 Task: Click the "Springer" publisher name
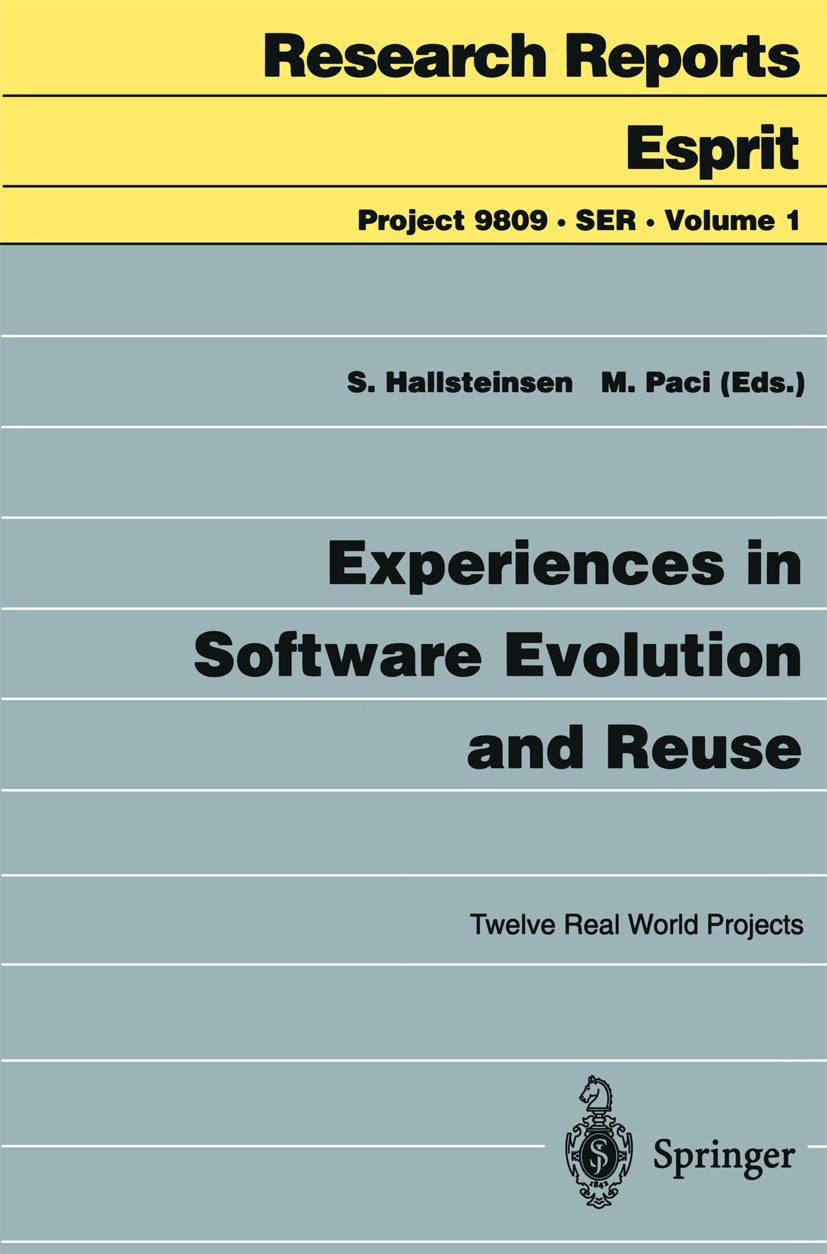[x=724, y=1155]
